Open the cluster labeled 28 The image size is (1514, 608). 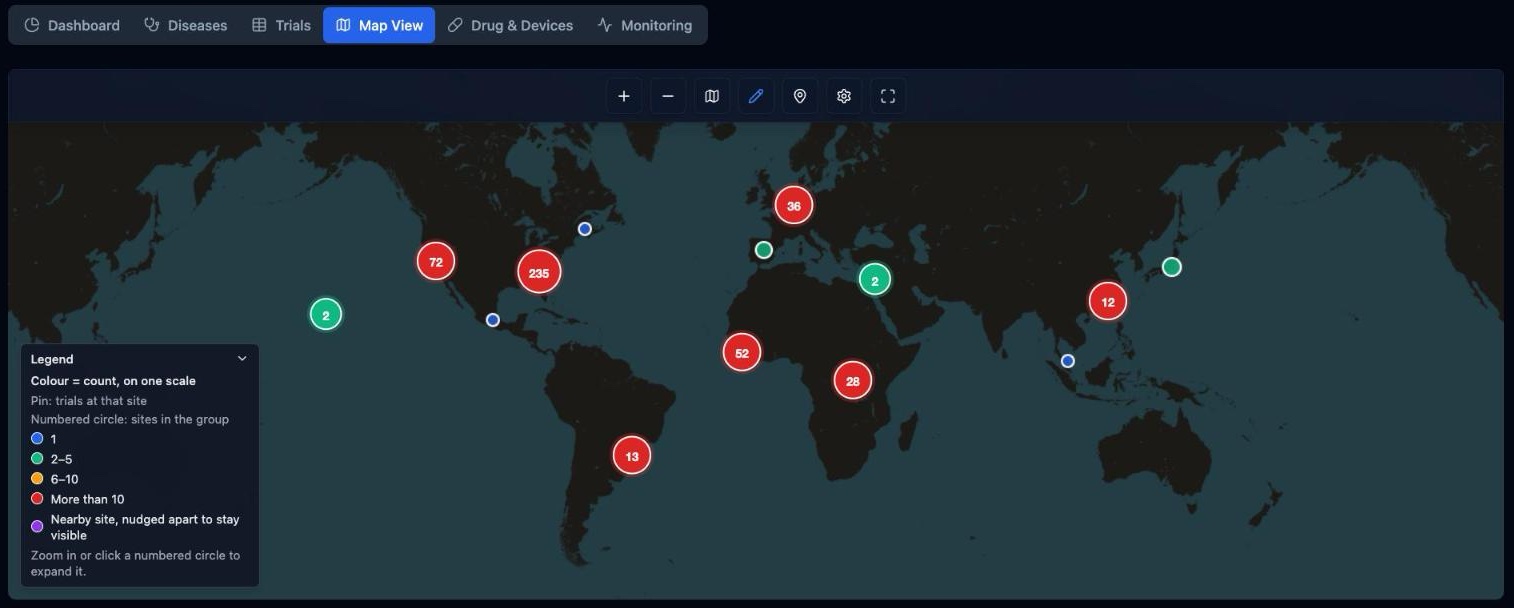point(853,380)
